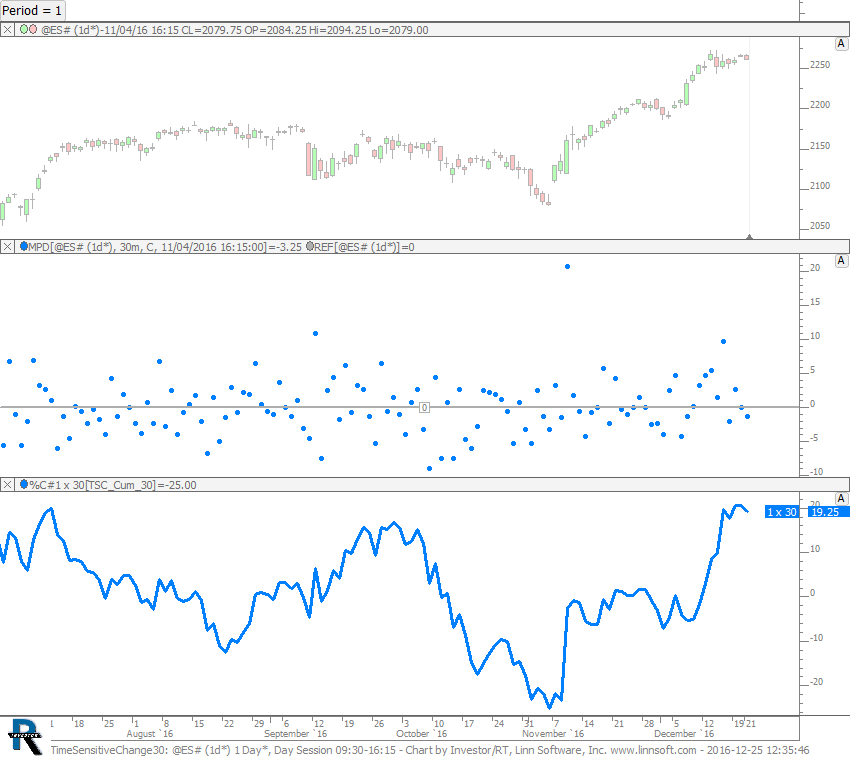
Task: Close the TSC_Cum_30 indicator pane
Action: (8, 485)
